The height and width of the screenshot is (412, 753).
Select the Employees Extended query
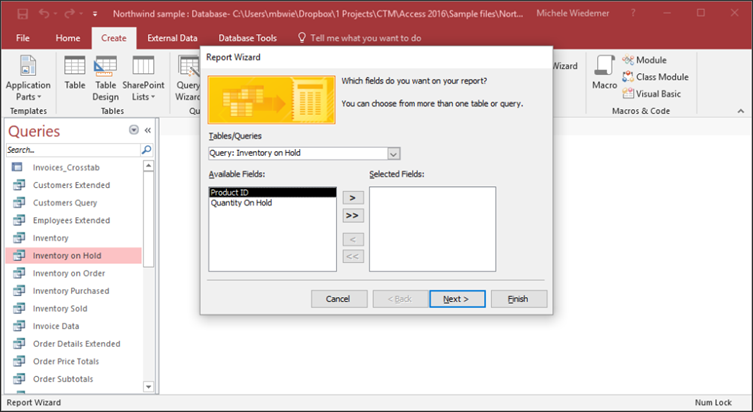tap(74, 220)
